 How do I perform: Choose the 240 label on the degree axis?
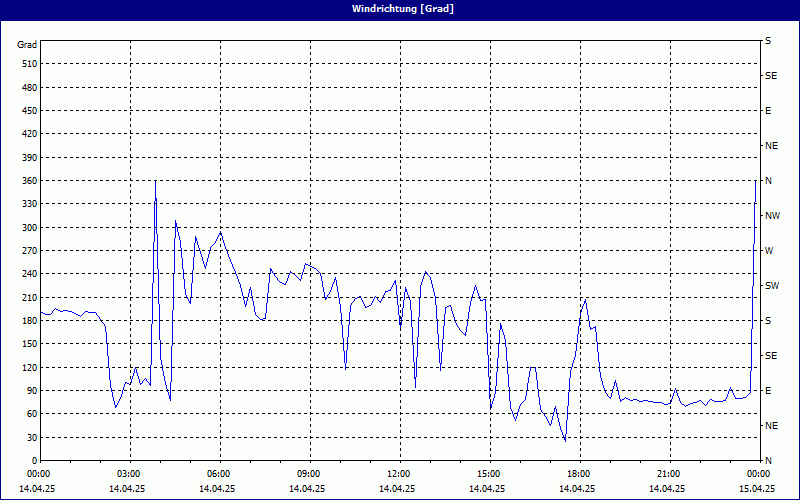[x=30, y=274]
